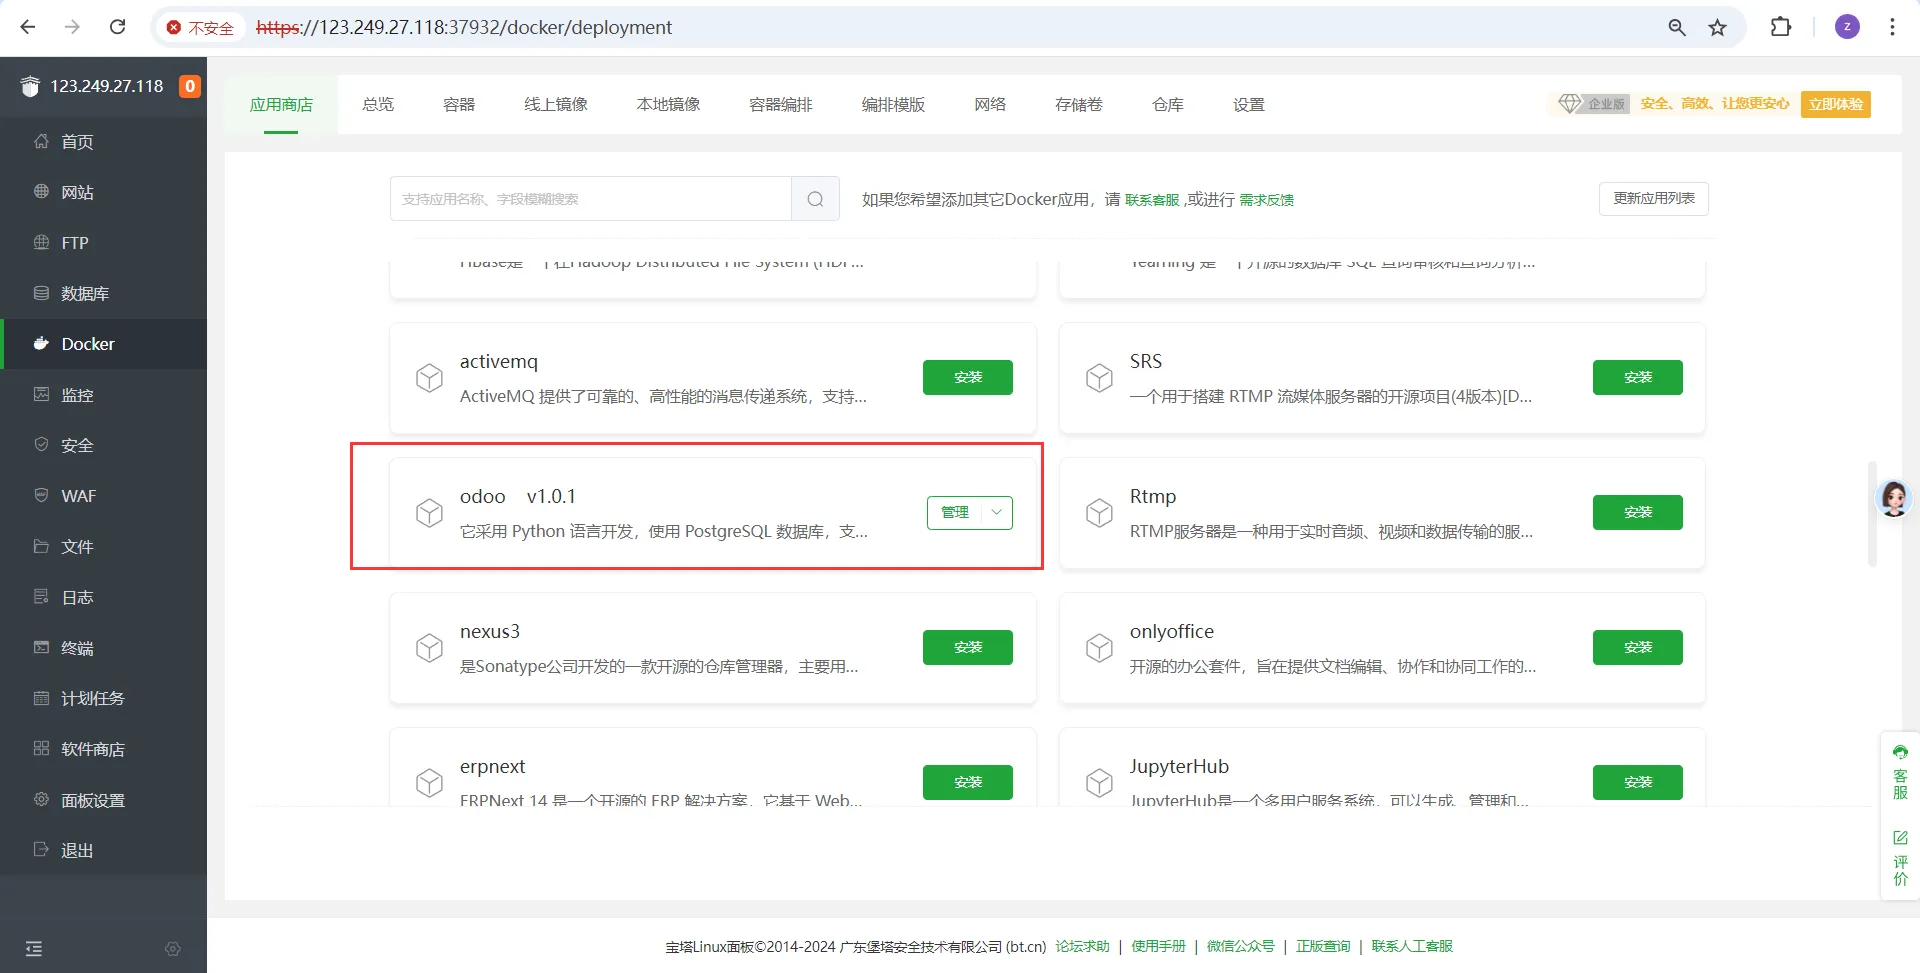The image size is (1920, 973).
Task: Open the 监控 monitoring icon in sidebar
Action: coord(41,394)
